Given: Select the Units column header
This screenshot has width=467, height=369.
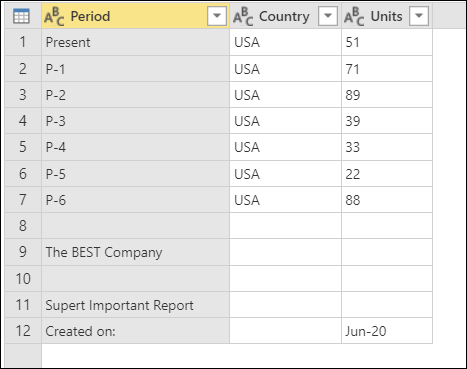Looking at the screenshot, I should pyautogui.click(x=387, y=16).
